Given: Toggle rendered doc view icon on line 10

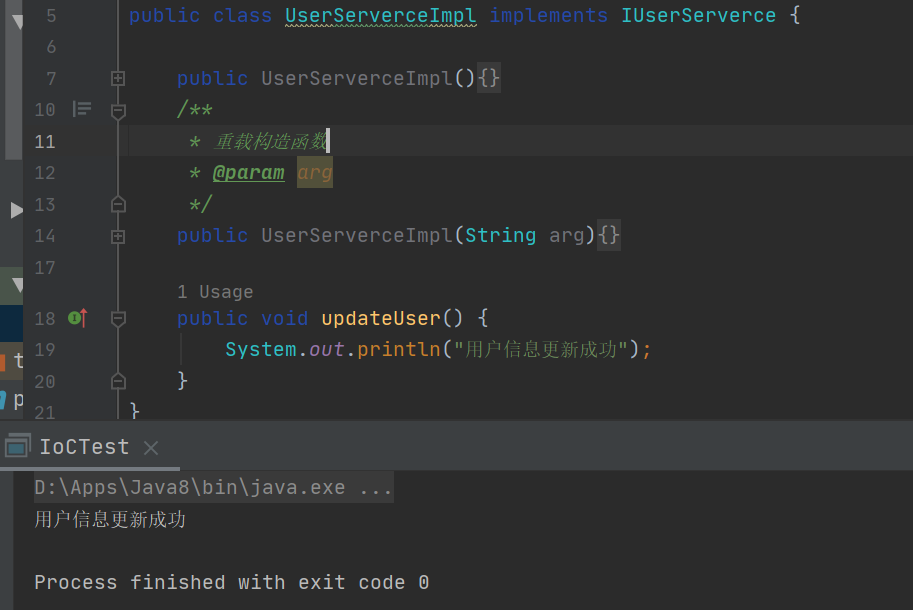Looking at the screenshot, I should pyautogui.click(x=82, y=109).
